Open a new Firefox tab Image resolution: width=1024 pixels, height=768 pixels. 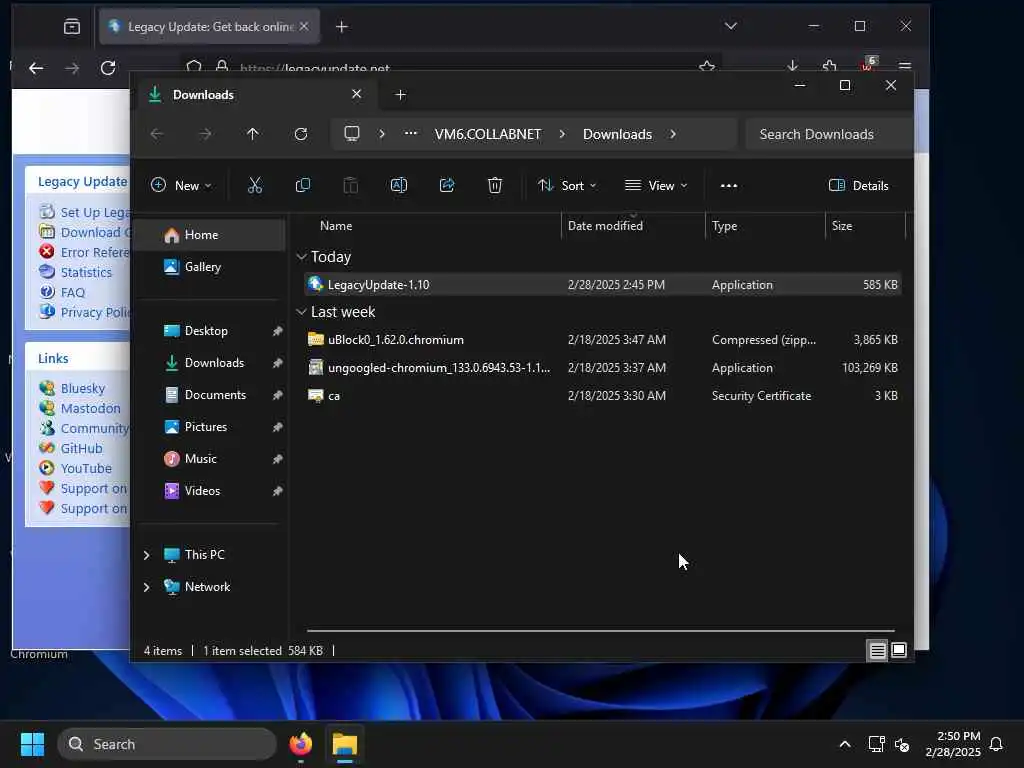(x=342, y=27)
